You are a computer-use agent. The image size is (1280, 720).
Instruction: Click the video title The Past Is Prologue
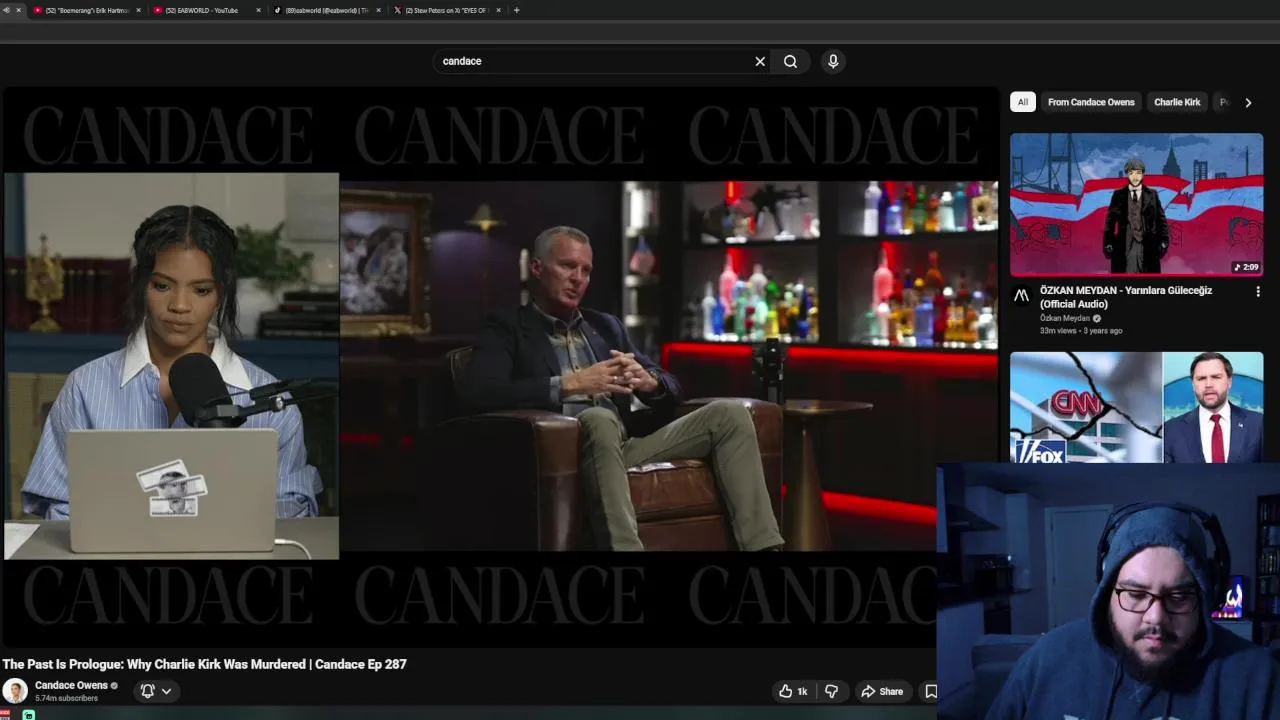tap(205, 664)
